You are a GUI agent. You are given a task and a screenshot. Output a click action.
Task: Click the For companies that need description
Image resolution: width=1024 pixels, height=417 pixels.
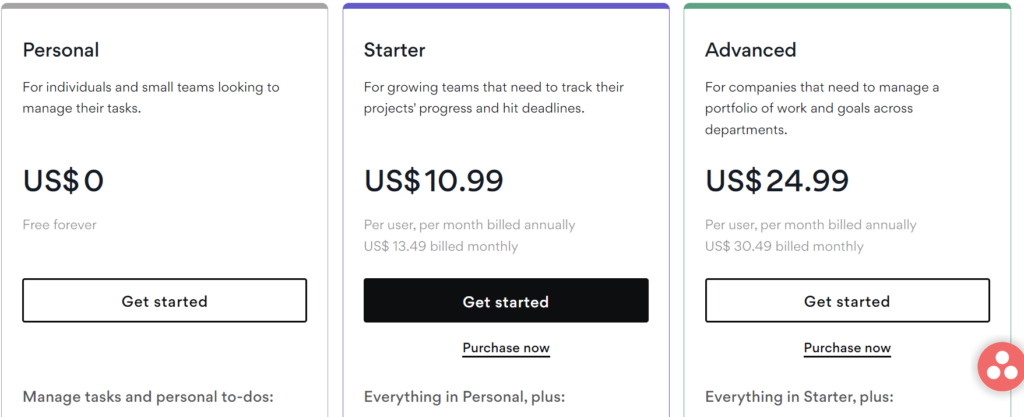(822, 108)
